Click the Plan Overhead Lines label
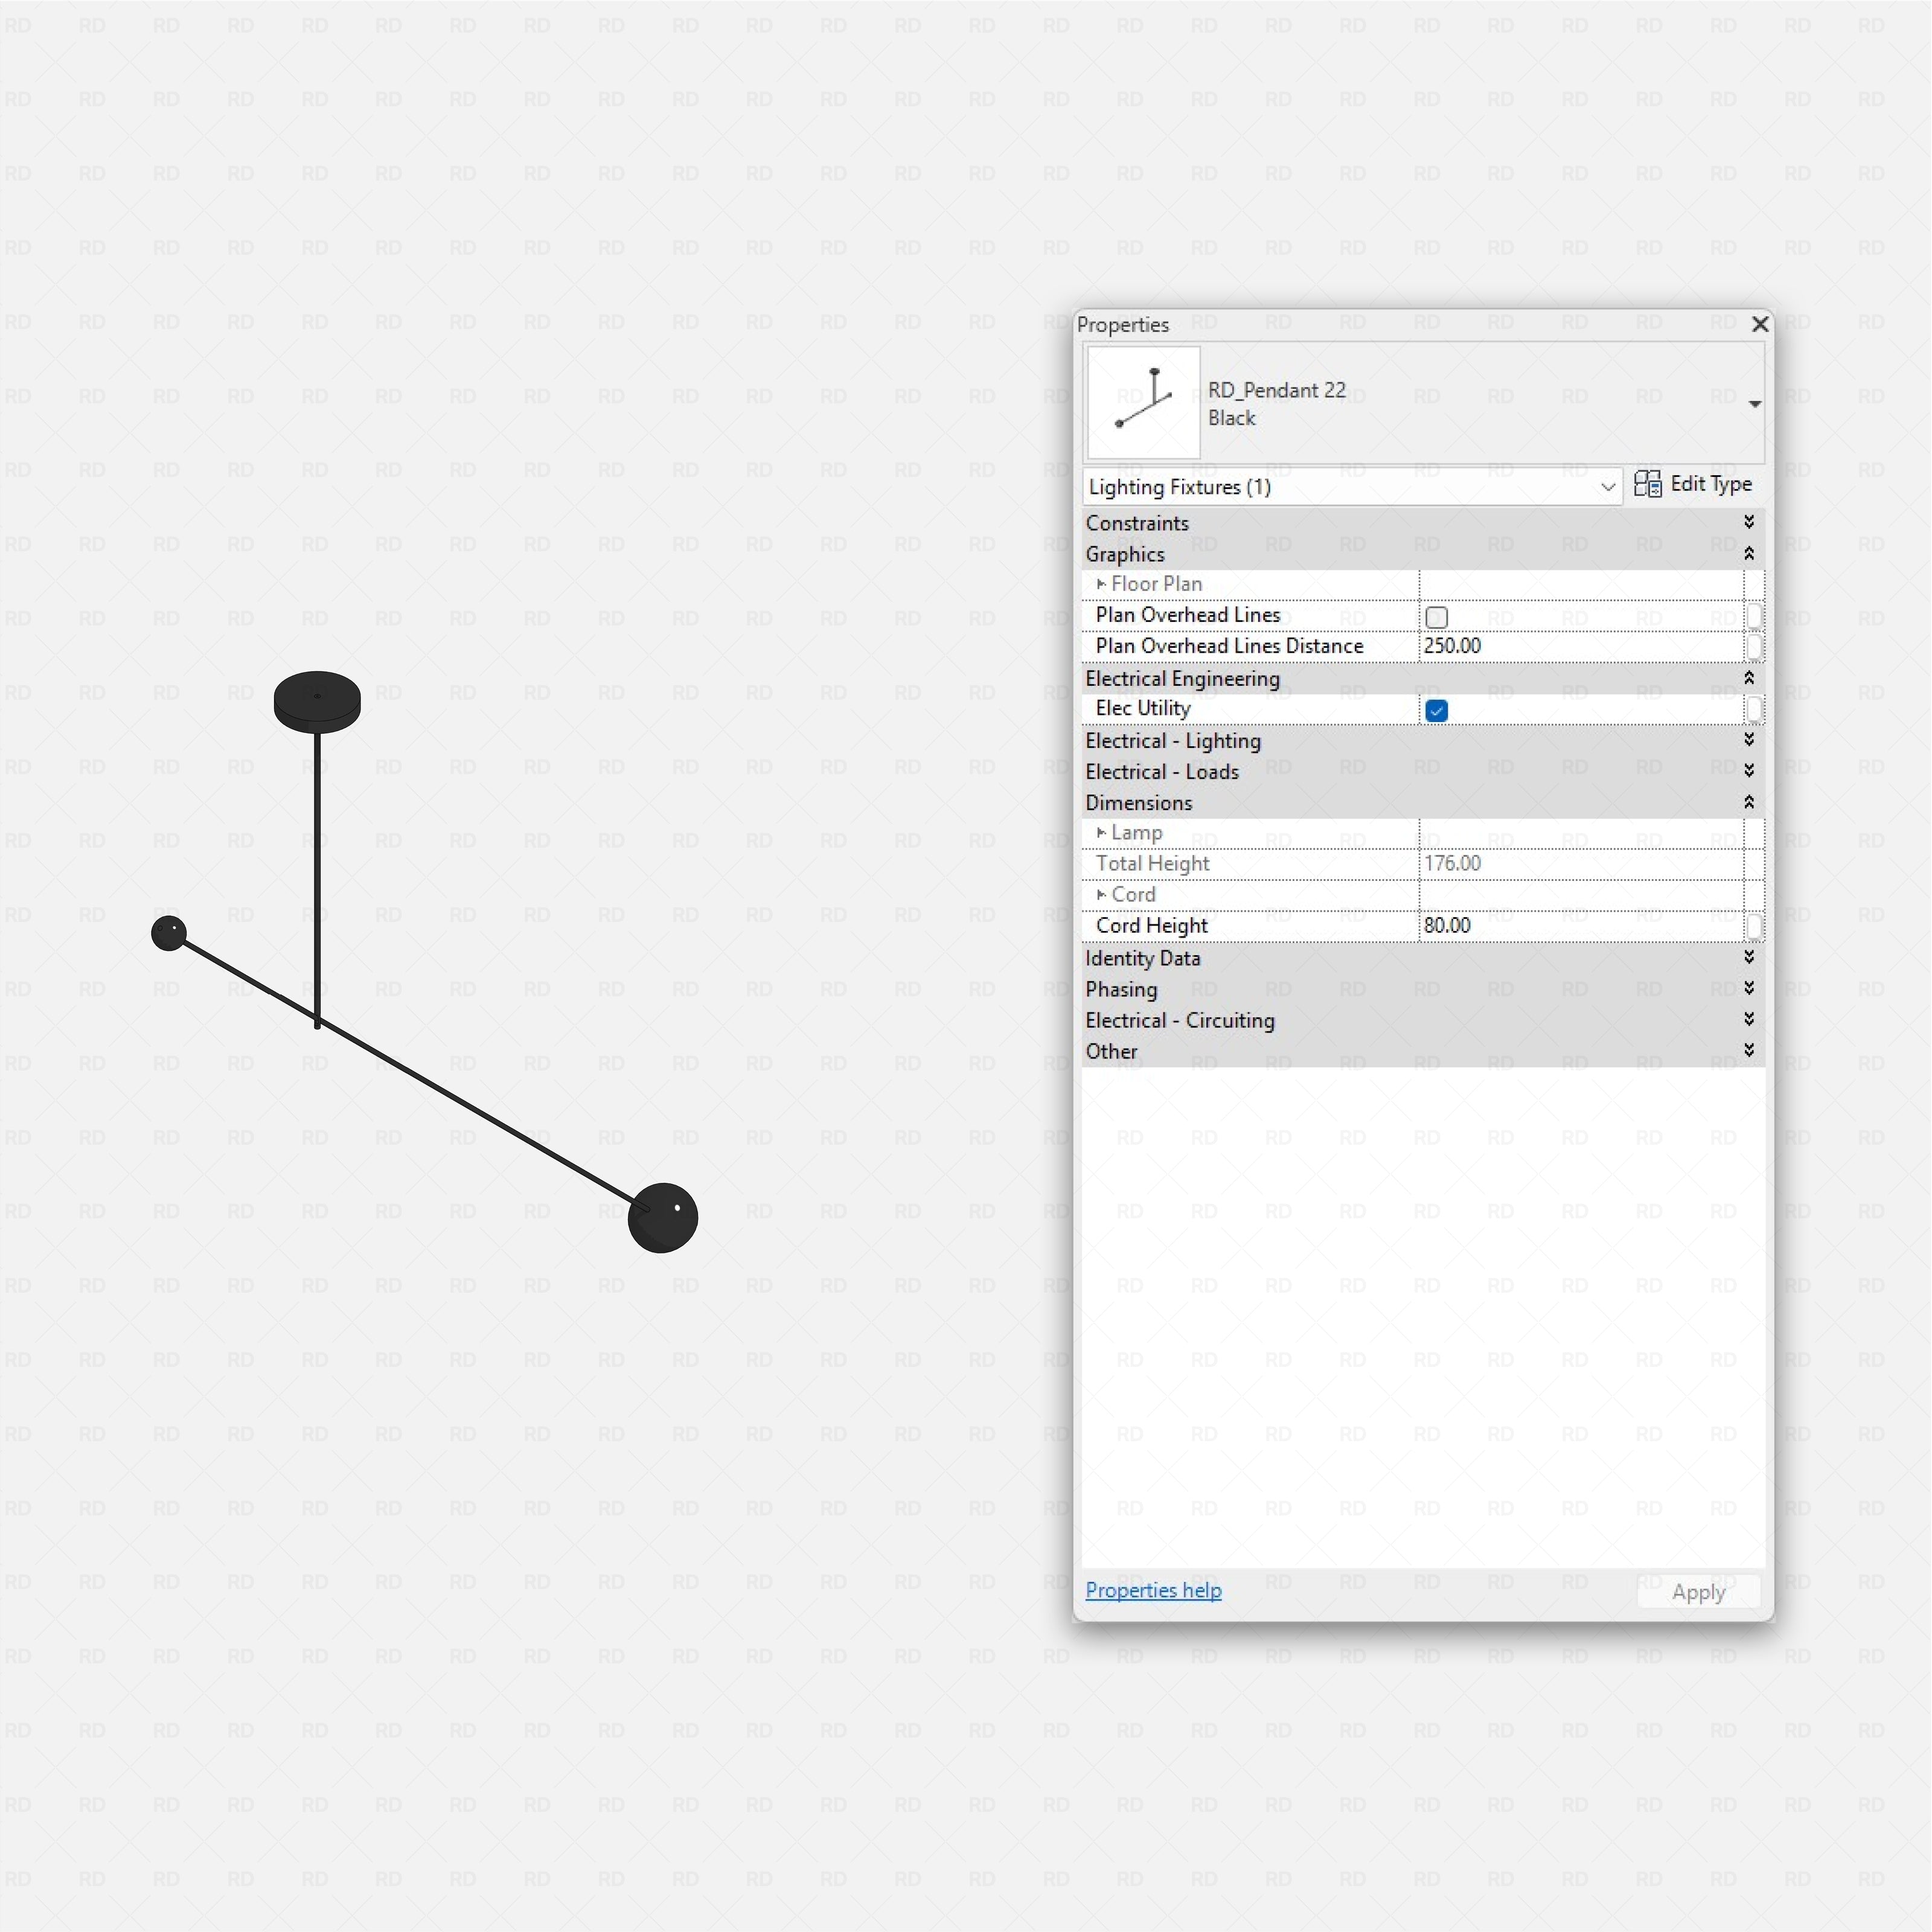This screenshot has width=1932, height=1932. coord(1187,615)
